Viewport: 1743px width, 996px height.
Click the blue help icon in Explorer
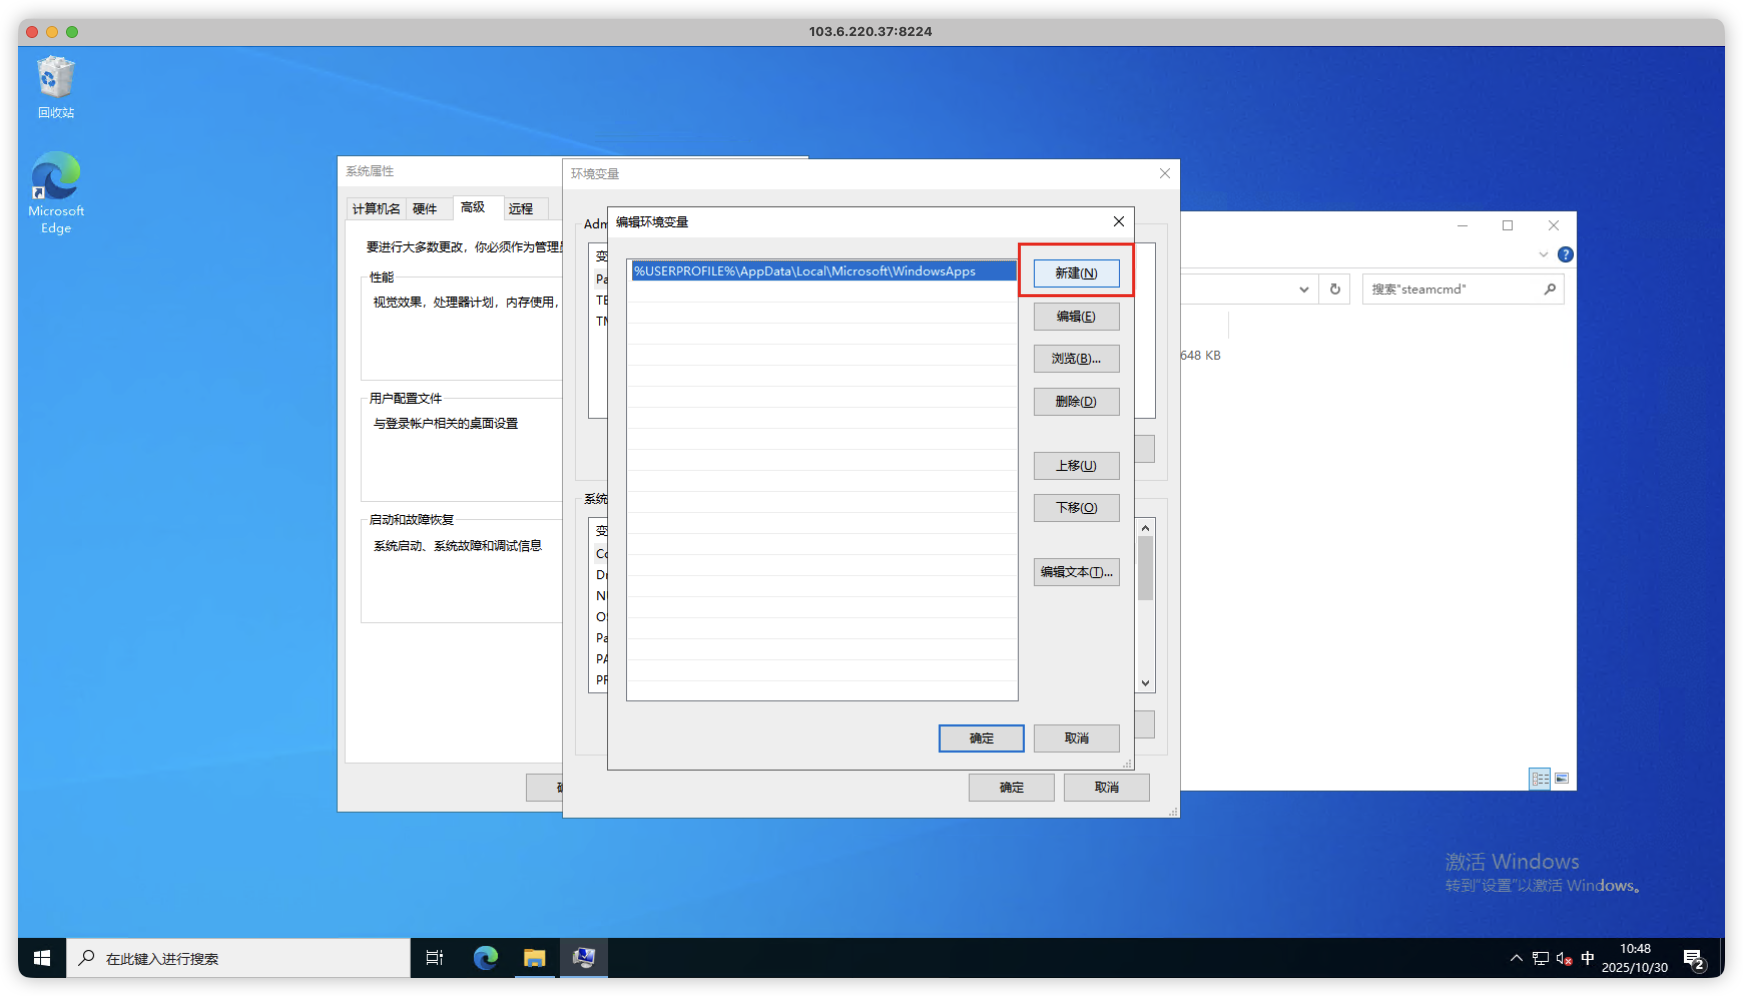point(1565,255)
